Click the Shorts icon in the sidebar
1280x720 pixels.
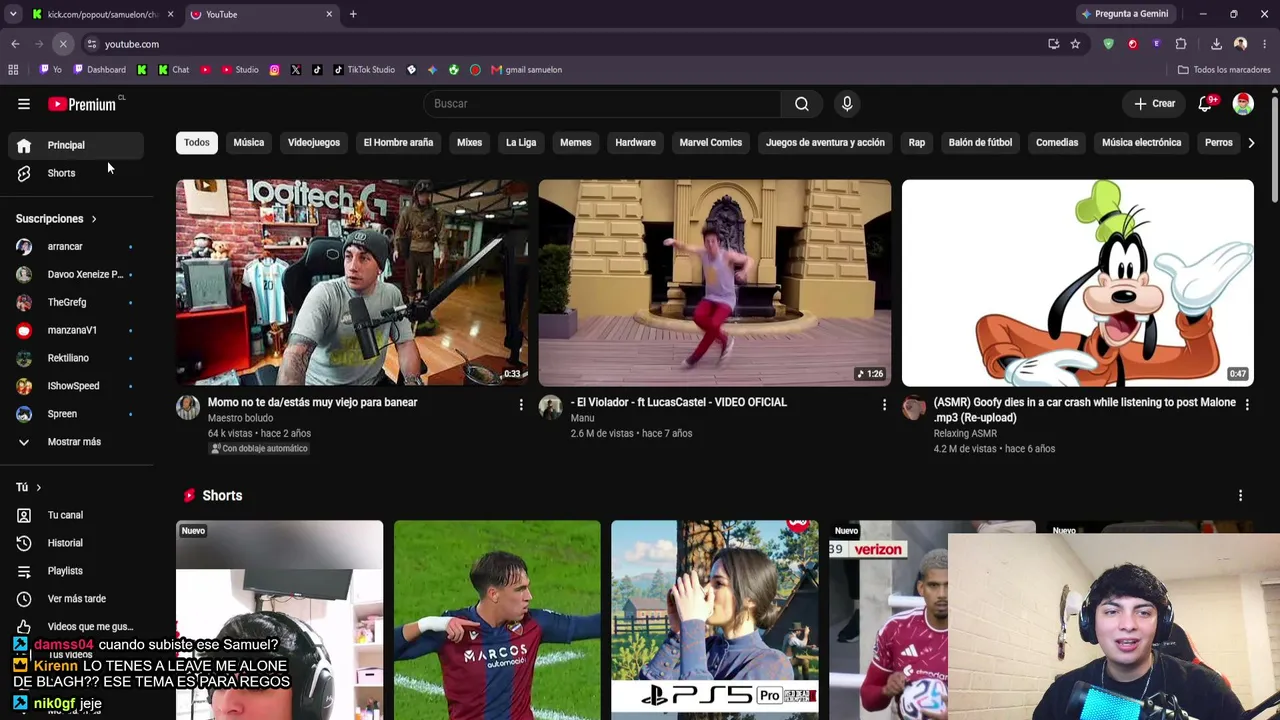[x=24, y=173]
